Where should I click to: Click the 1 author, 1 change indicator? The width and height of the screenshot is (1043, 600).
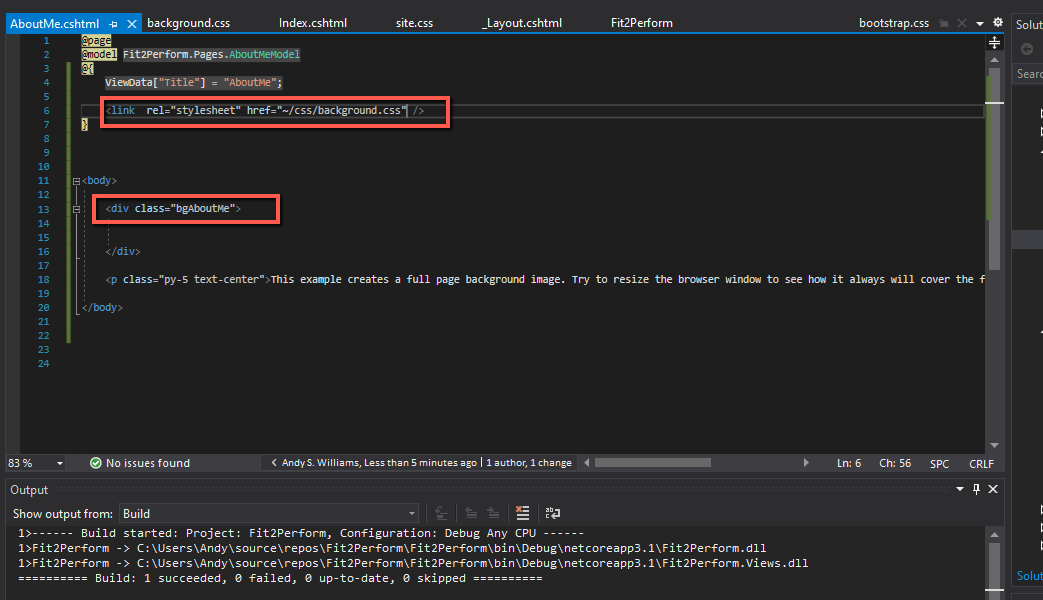click(x=529, y=463)
